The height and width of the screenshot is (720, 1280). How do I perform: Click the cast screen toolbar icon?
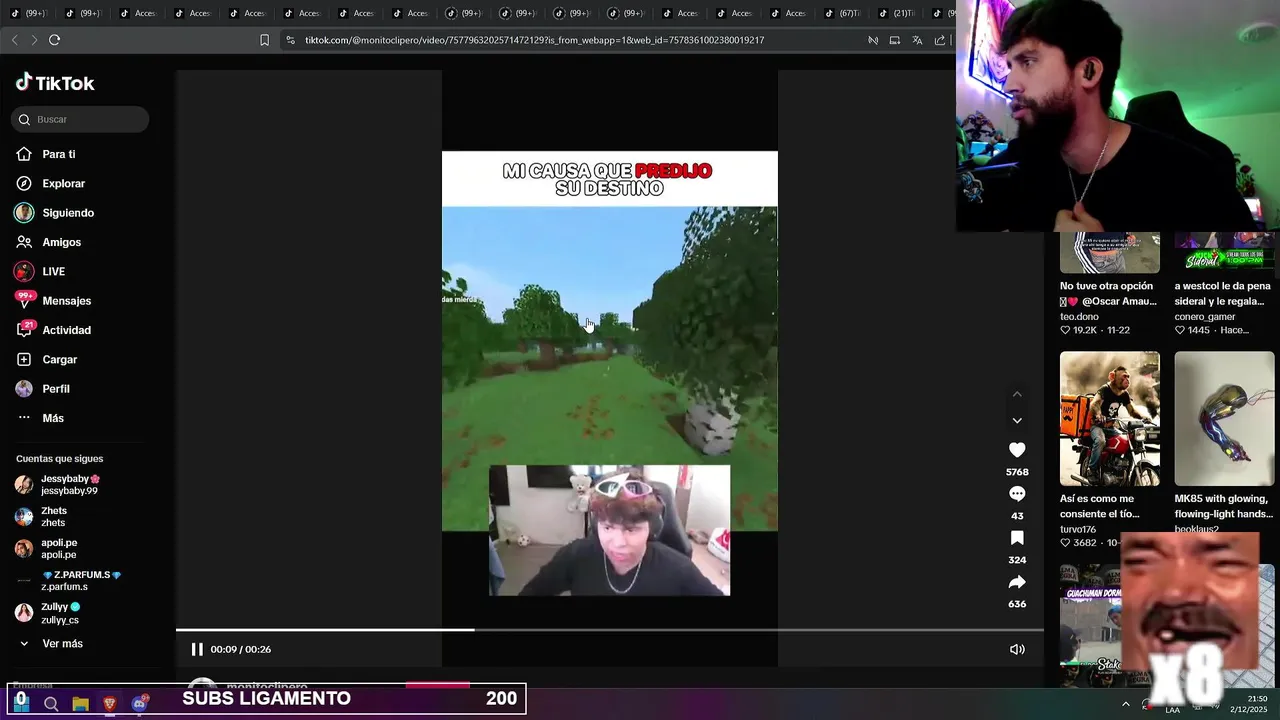895,40
